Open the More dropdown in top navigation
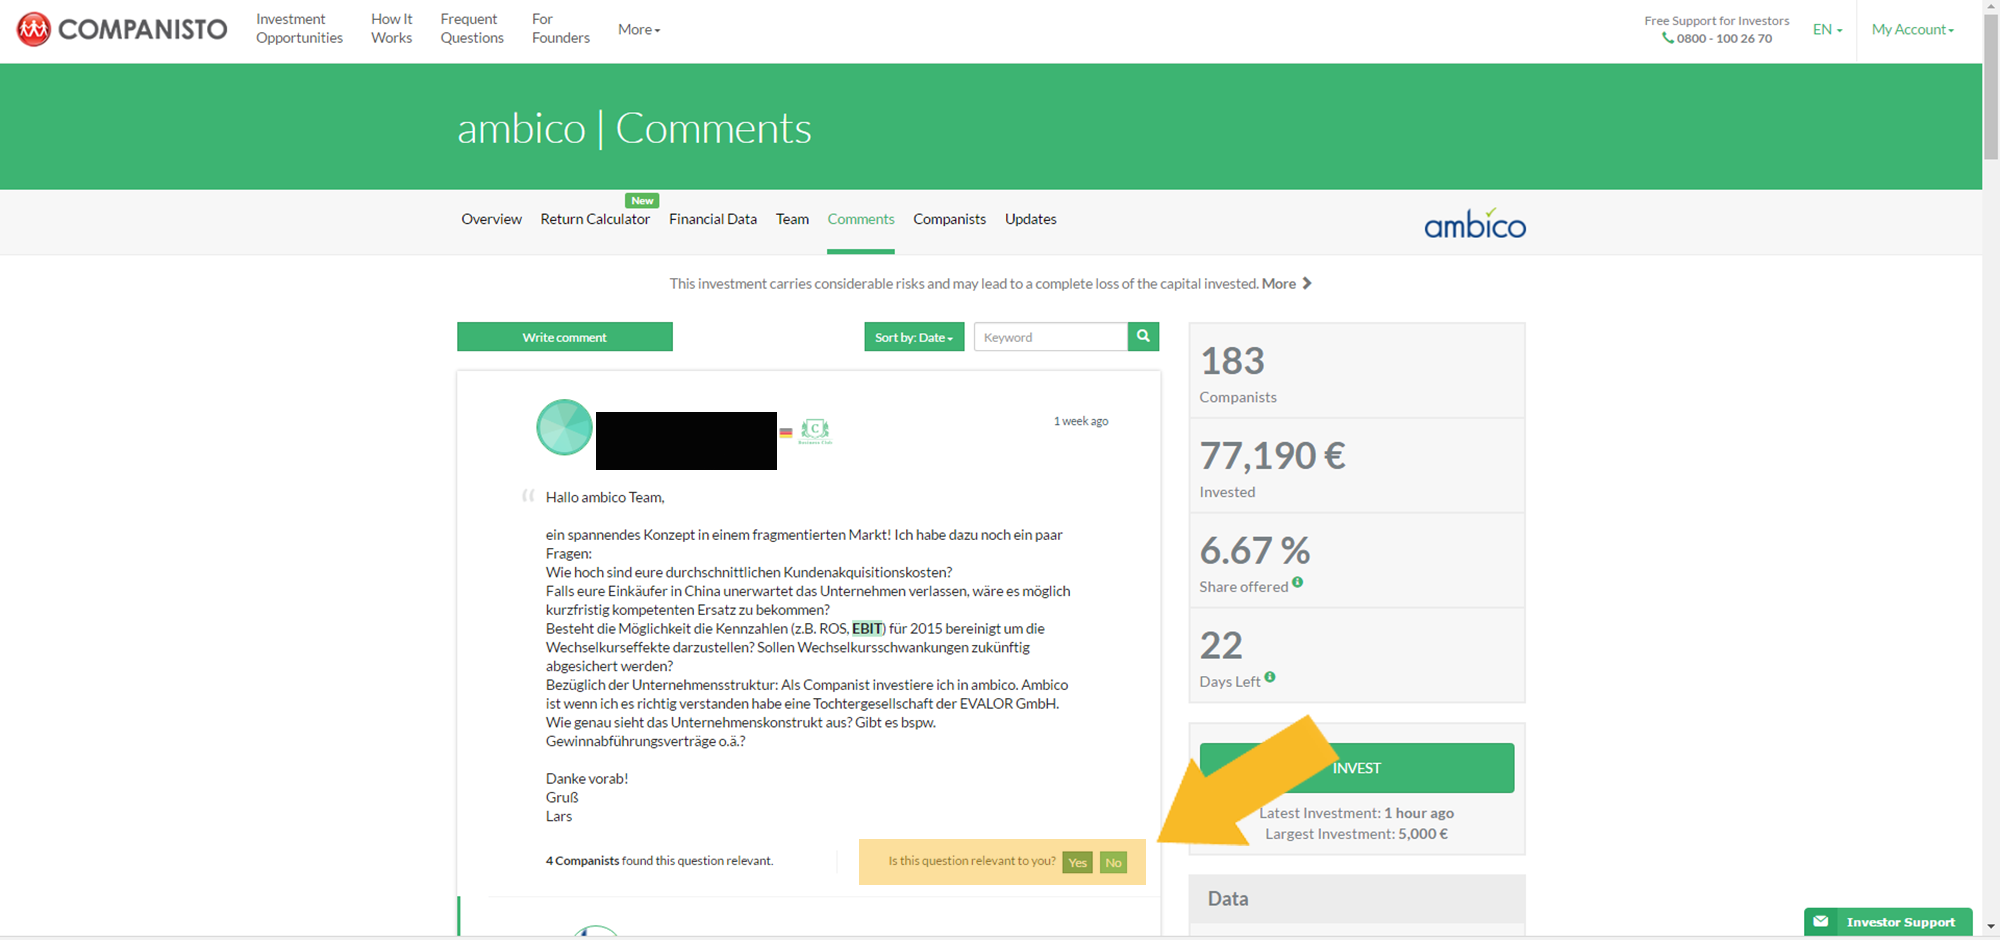Image resolution: width=2000 pixels, height=940 pixels. coord(639,29)
